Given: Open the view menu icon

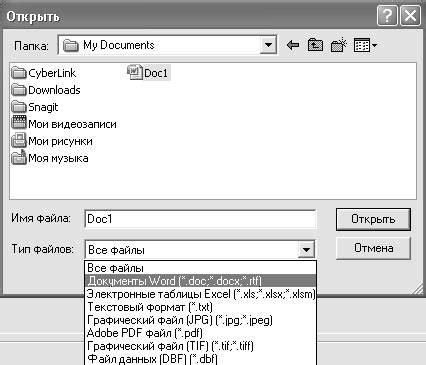Looking at the screenshot, I should (365, 45).
